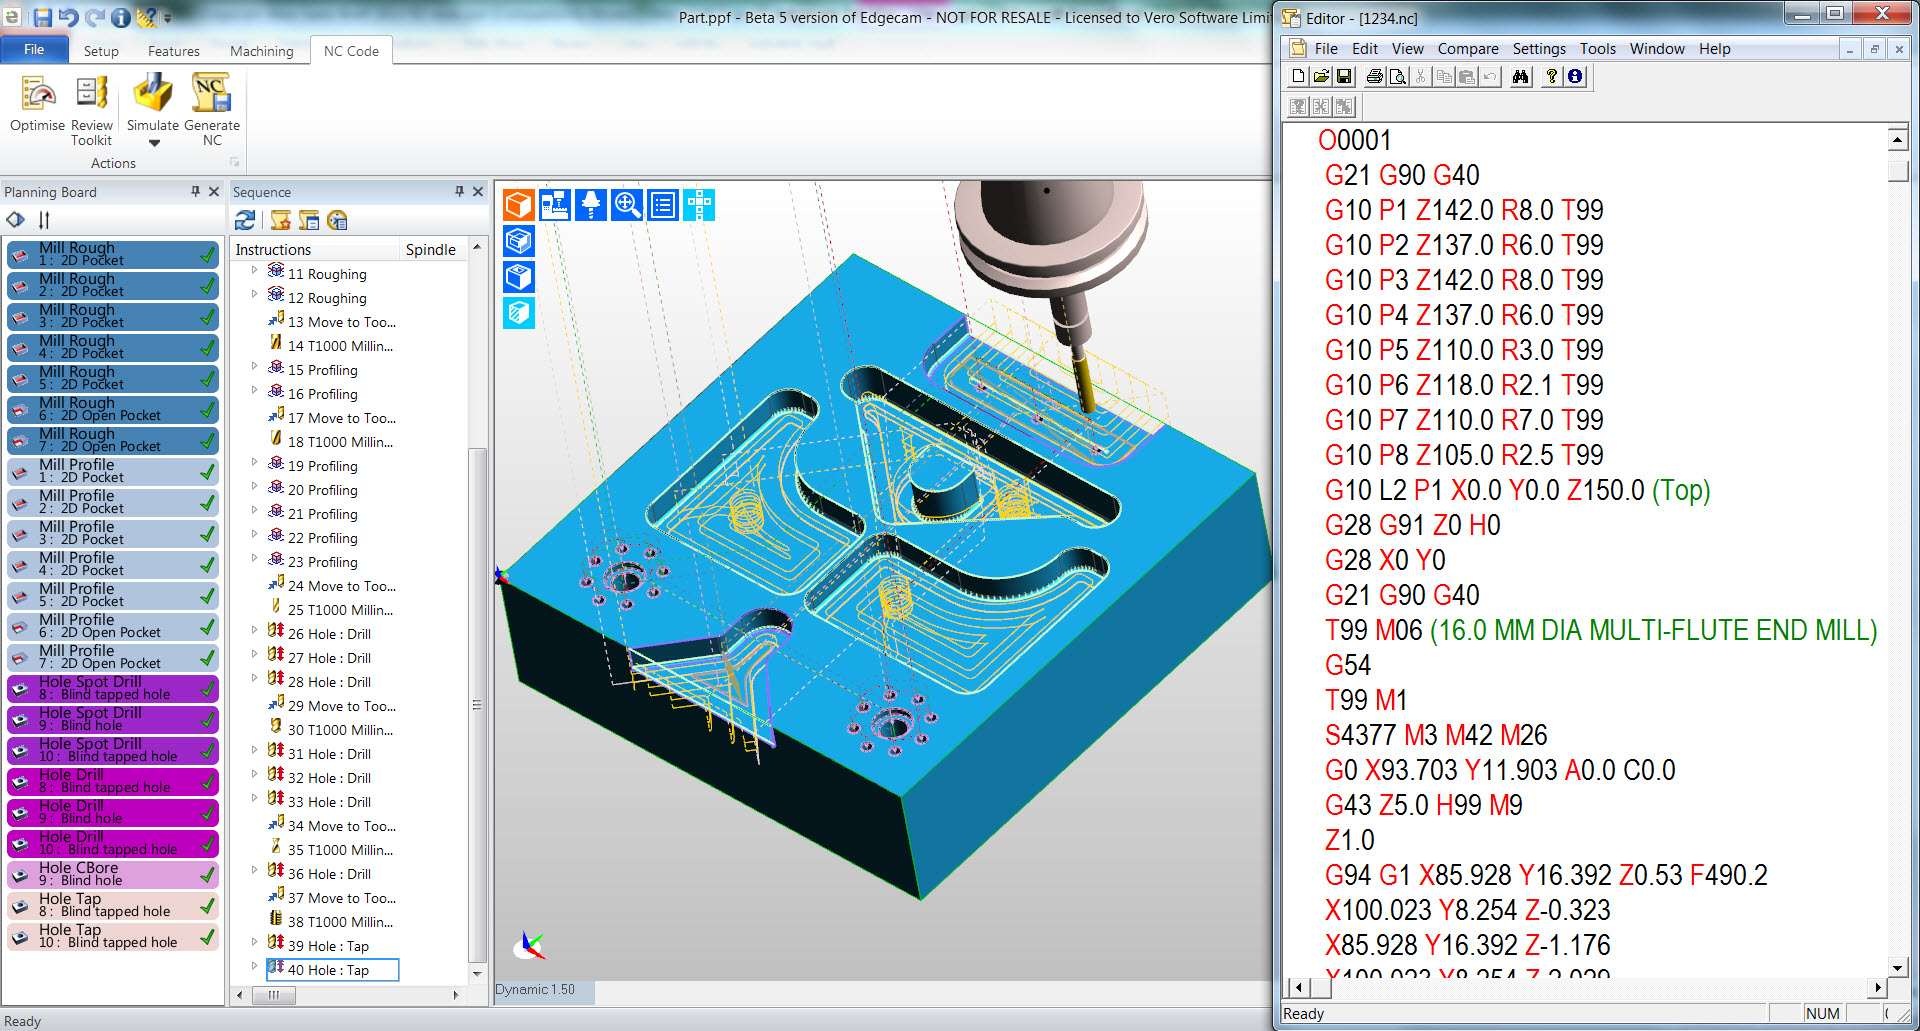Screen dimensions: 1920x1031
Task: Toggle checkmark on Hole CBore 9: Blind hole
Action: click(207, 875)
